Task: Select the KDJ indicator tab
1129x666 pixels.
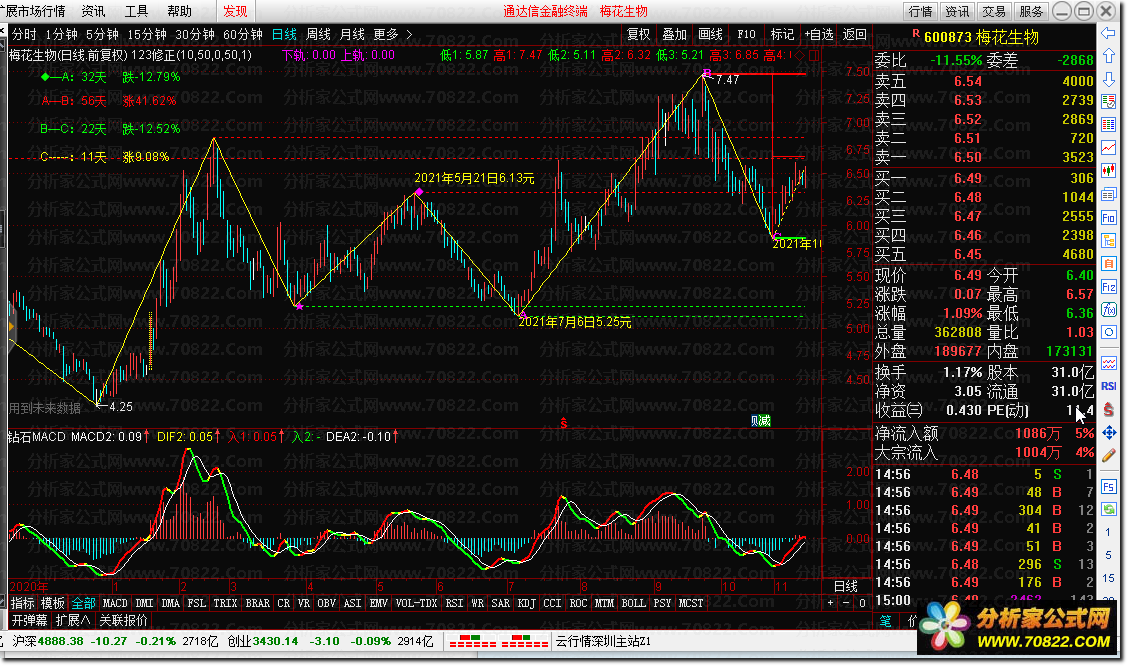Action: (x=526, y=603)
